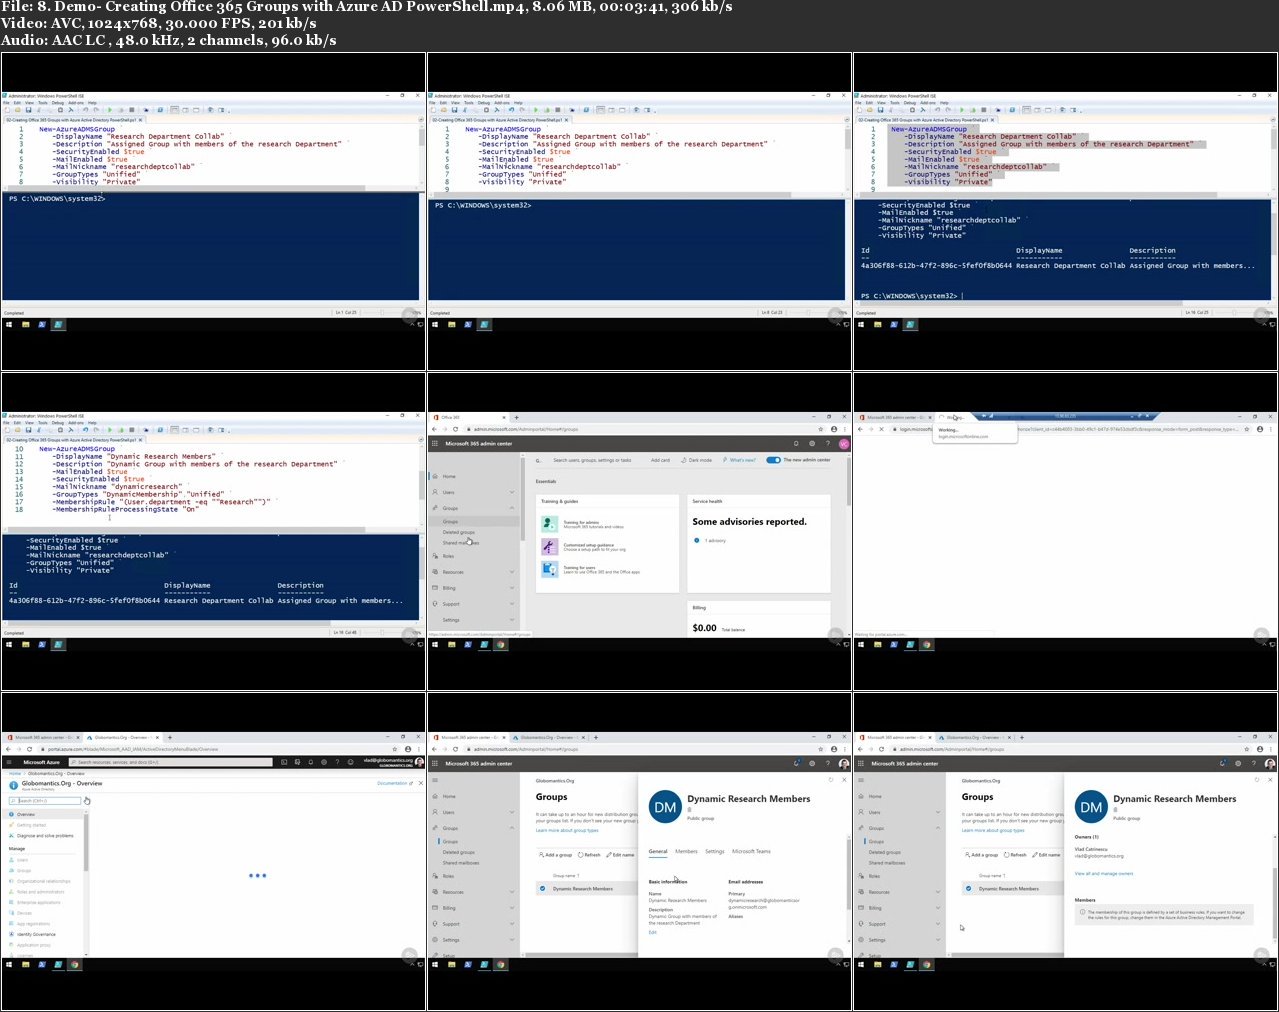Click Add a group in General tab frame
This screenshot has width=1279, height=1012.
[555, 855]
